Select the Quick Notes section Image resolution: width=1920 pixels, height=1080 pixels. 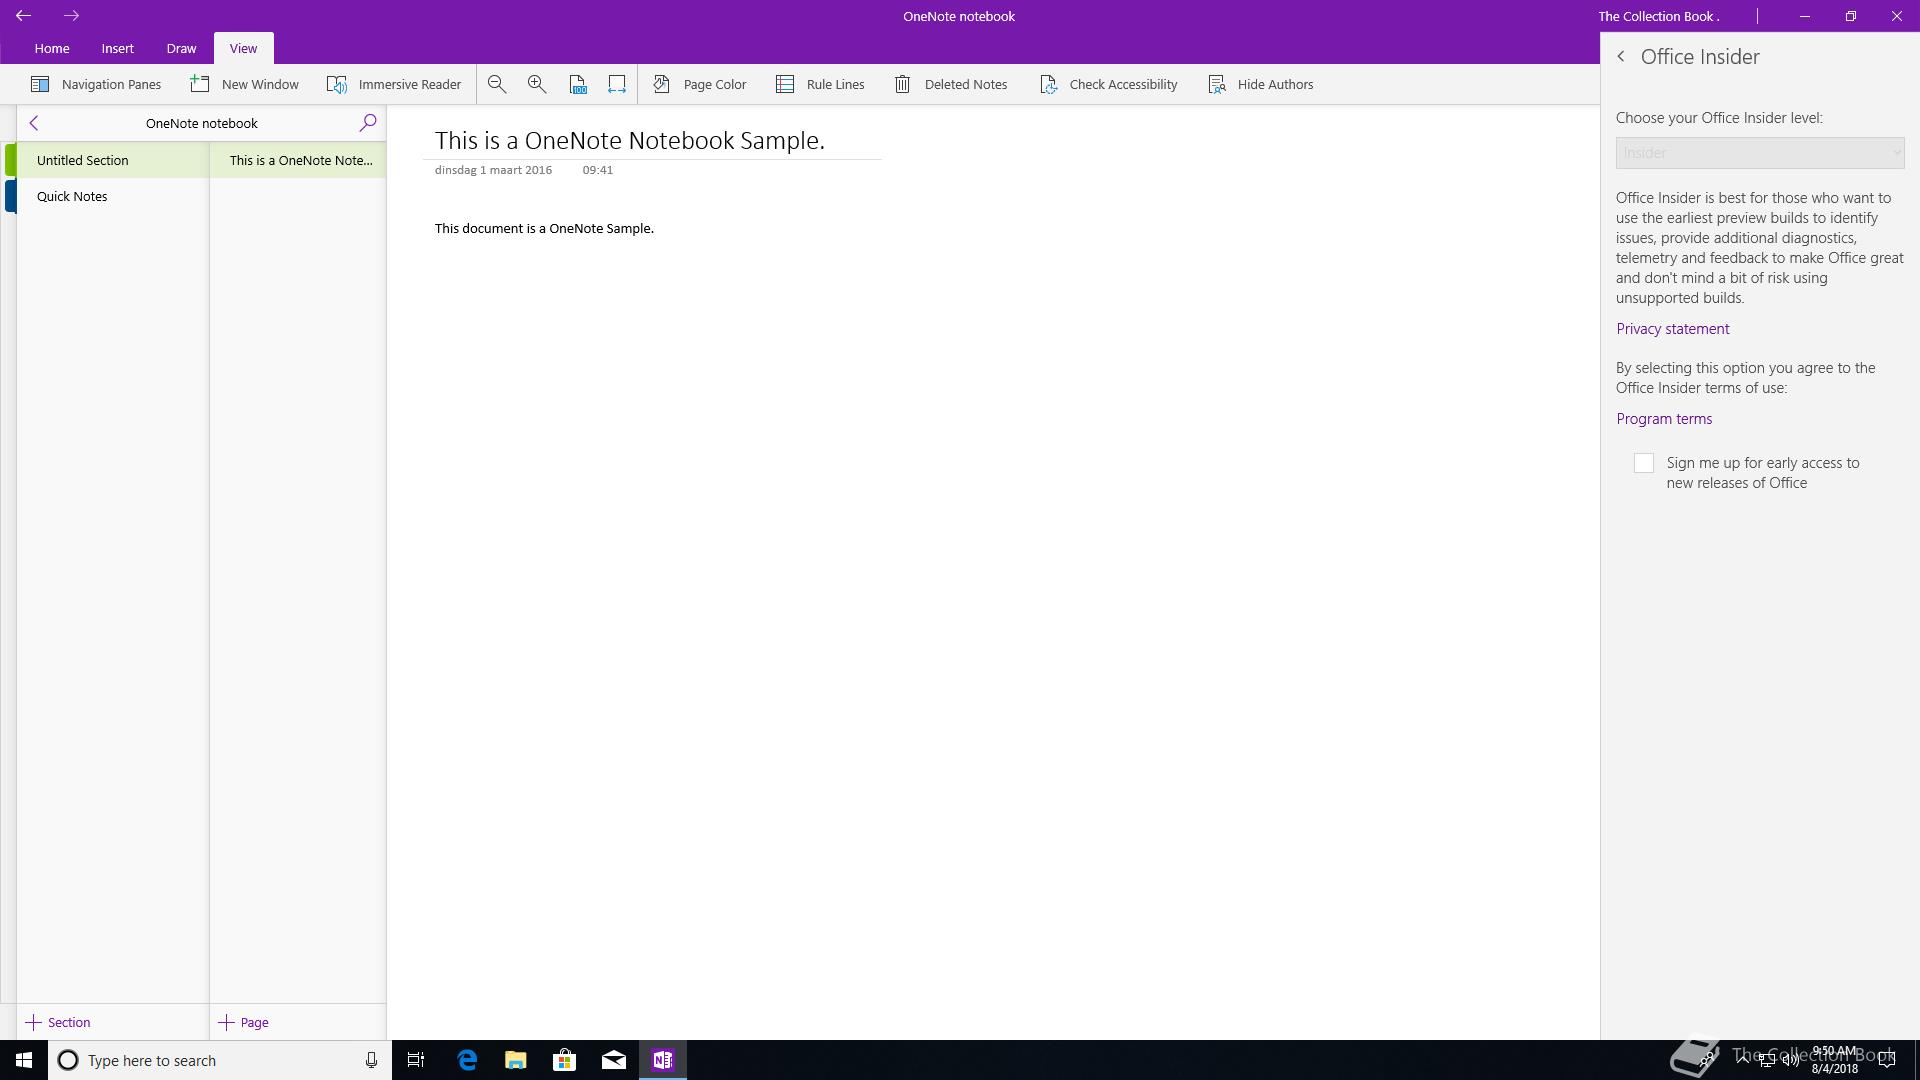[112, 196]
